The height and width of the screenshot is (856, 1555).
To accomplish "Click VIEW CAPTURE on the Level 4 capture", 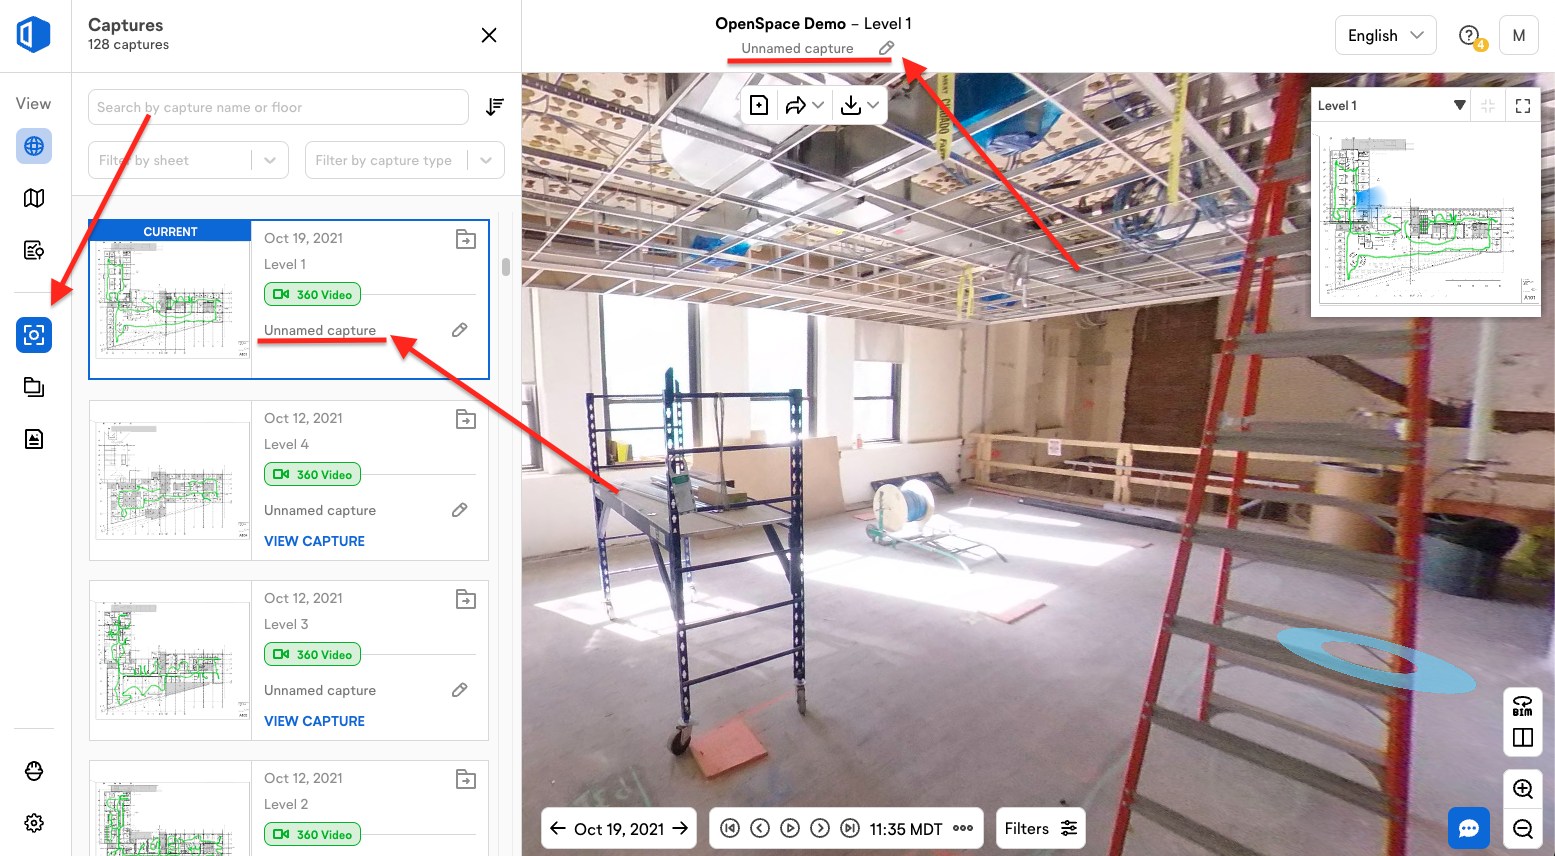I will pos(314,541).
